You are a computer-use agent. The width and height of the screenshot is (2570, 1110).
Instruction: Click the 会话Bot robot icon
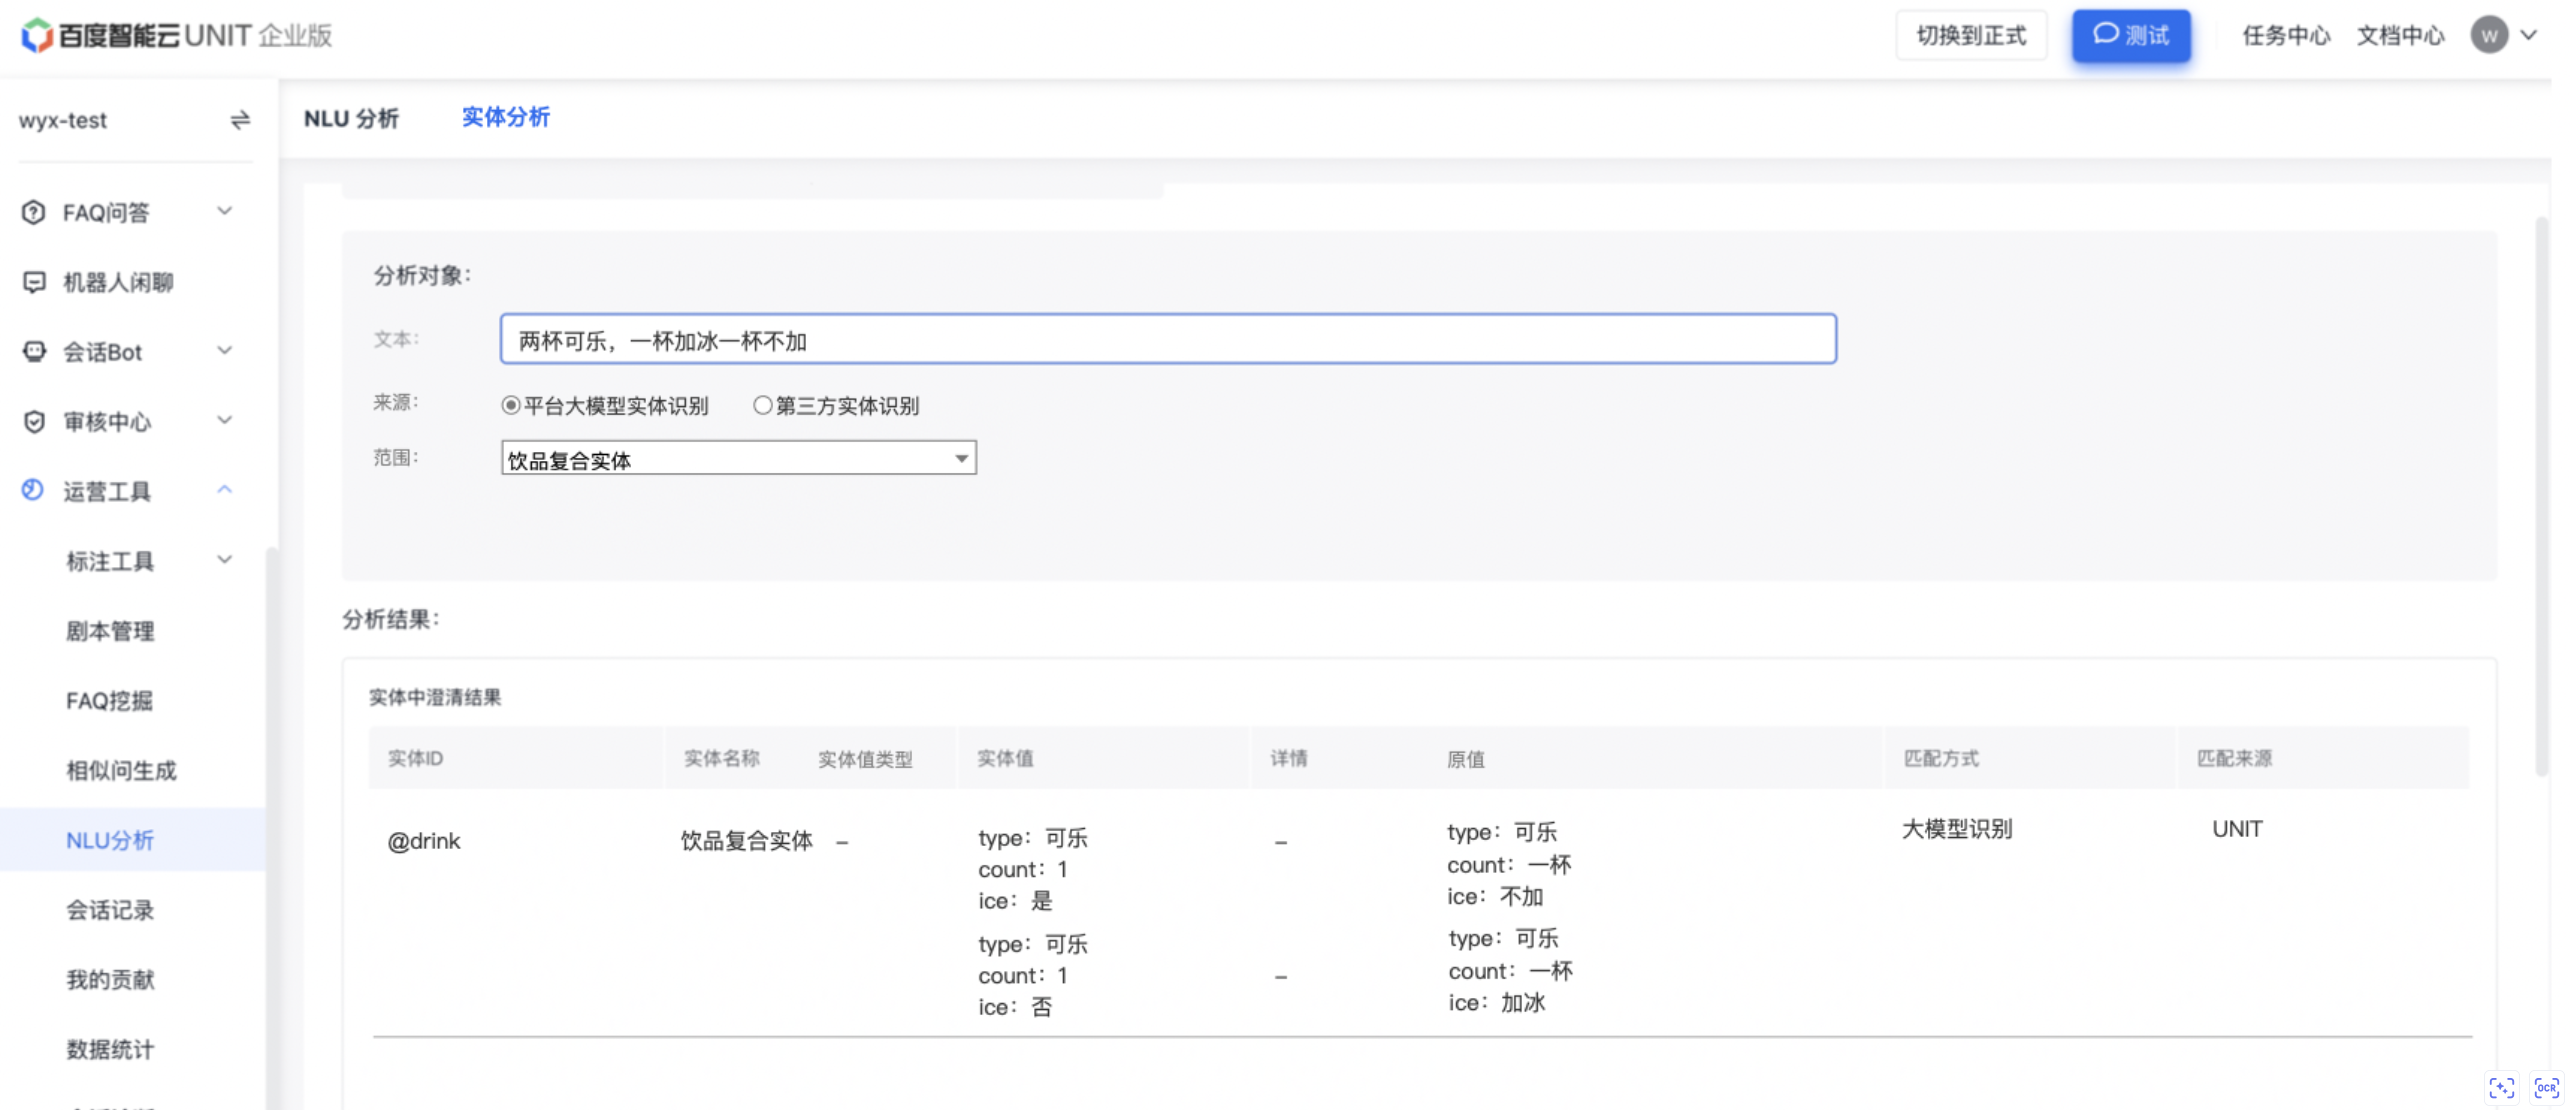(x=34, y=352)
